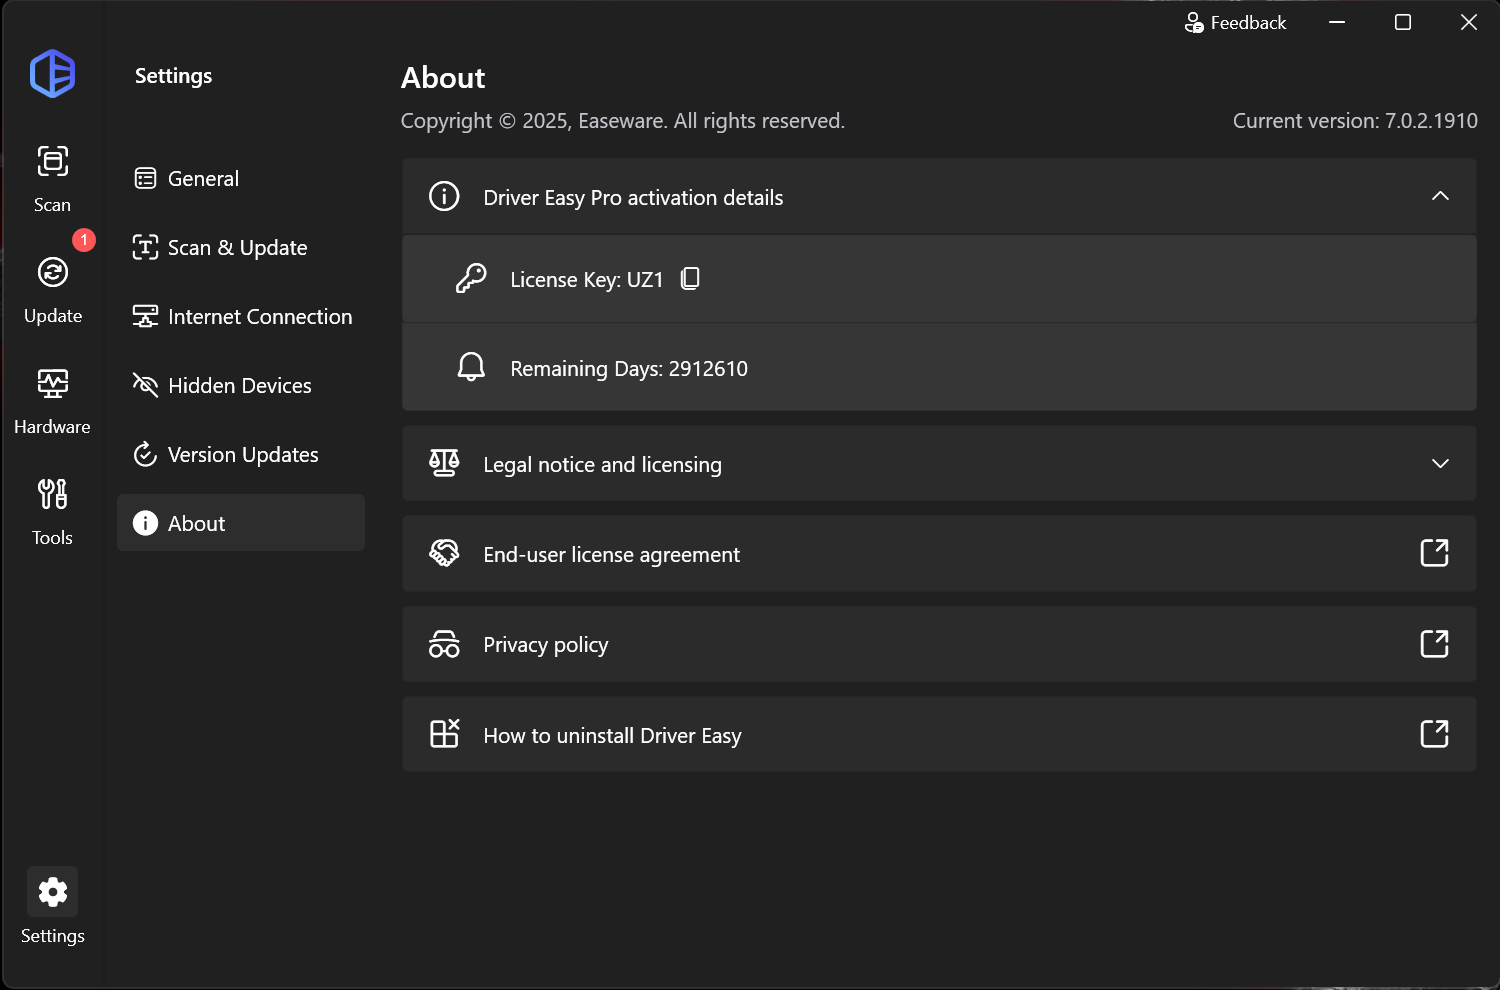Open Scan & Update settings tab

pos(240,247)
